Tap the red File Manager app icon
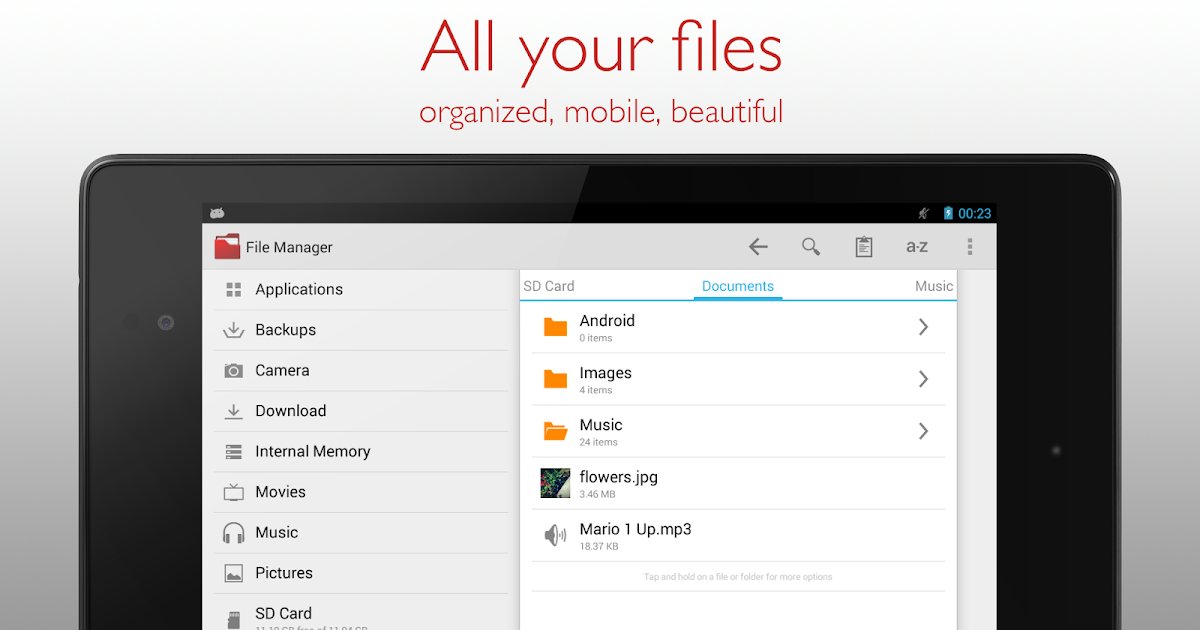Screen dimensions: 1200x630 point(228,247)
